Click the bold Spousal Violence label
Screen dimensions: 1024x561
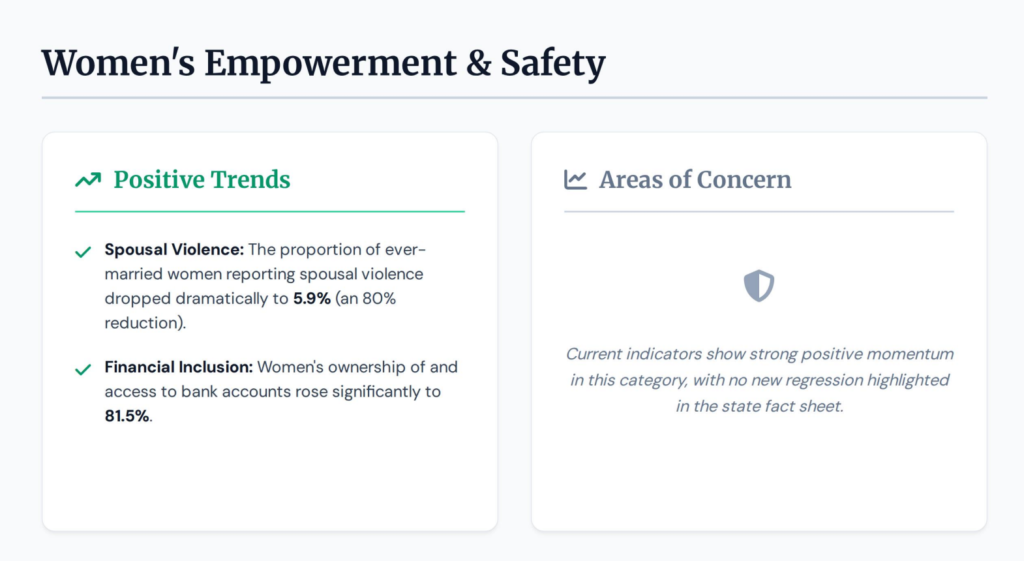(x=174, y=249)
